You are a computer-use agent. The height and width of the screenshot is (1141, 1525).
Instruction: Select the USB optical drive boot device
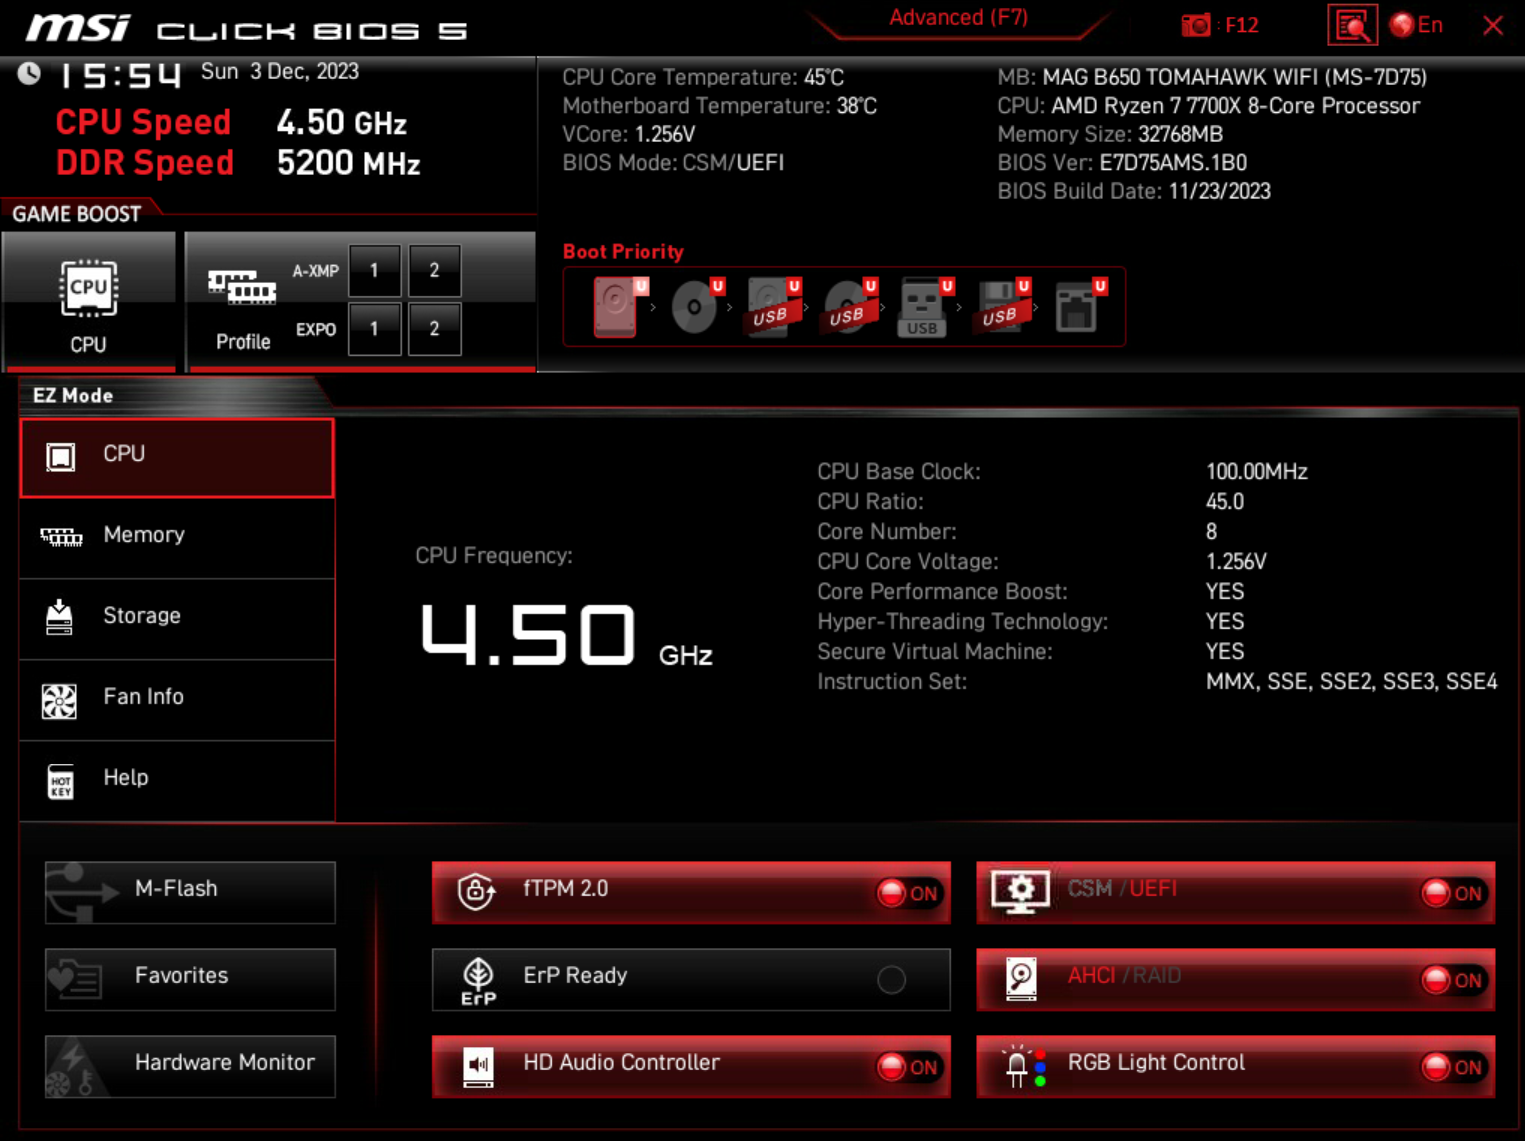tap(850, 307)
